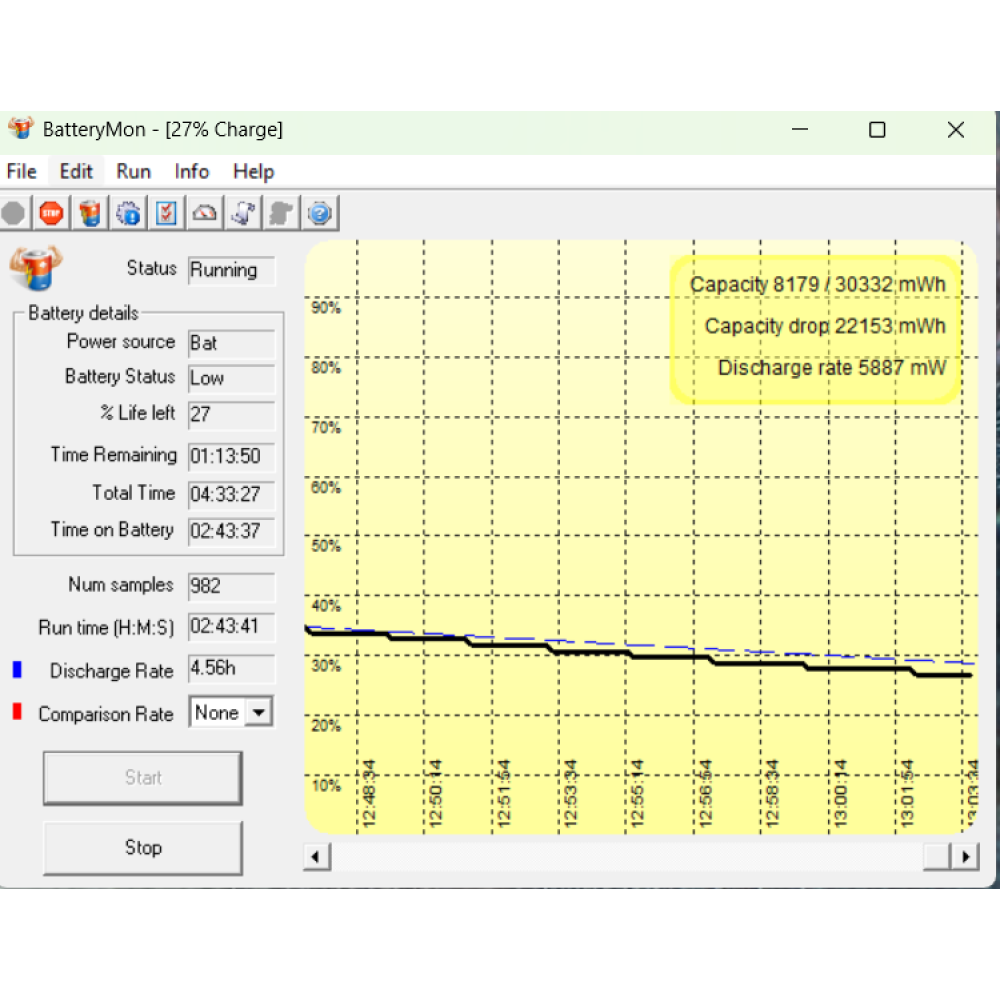Expand the Comparison Rate dropdown
1000x1000 pixels.
(x=259, y=713)
